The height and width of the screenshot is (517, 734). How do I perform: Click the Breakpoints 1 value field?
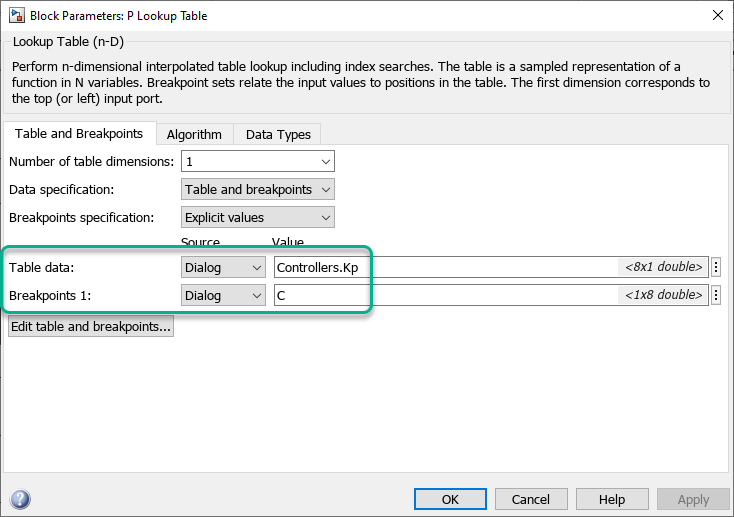(x=446, y=295)
